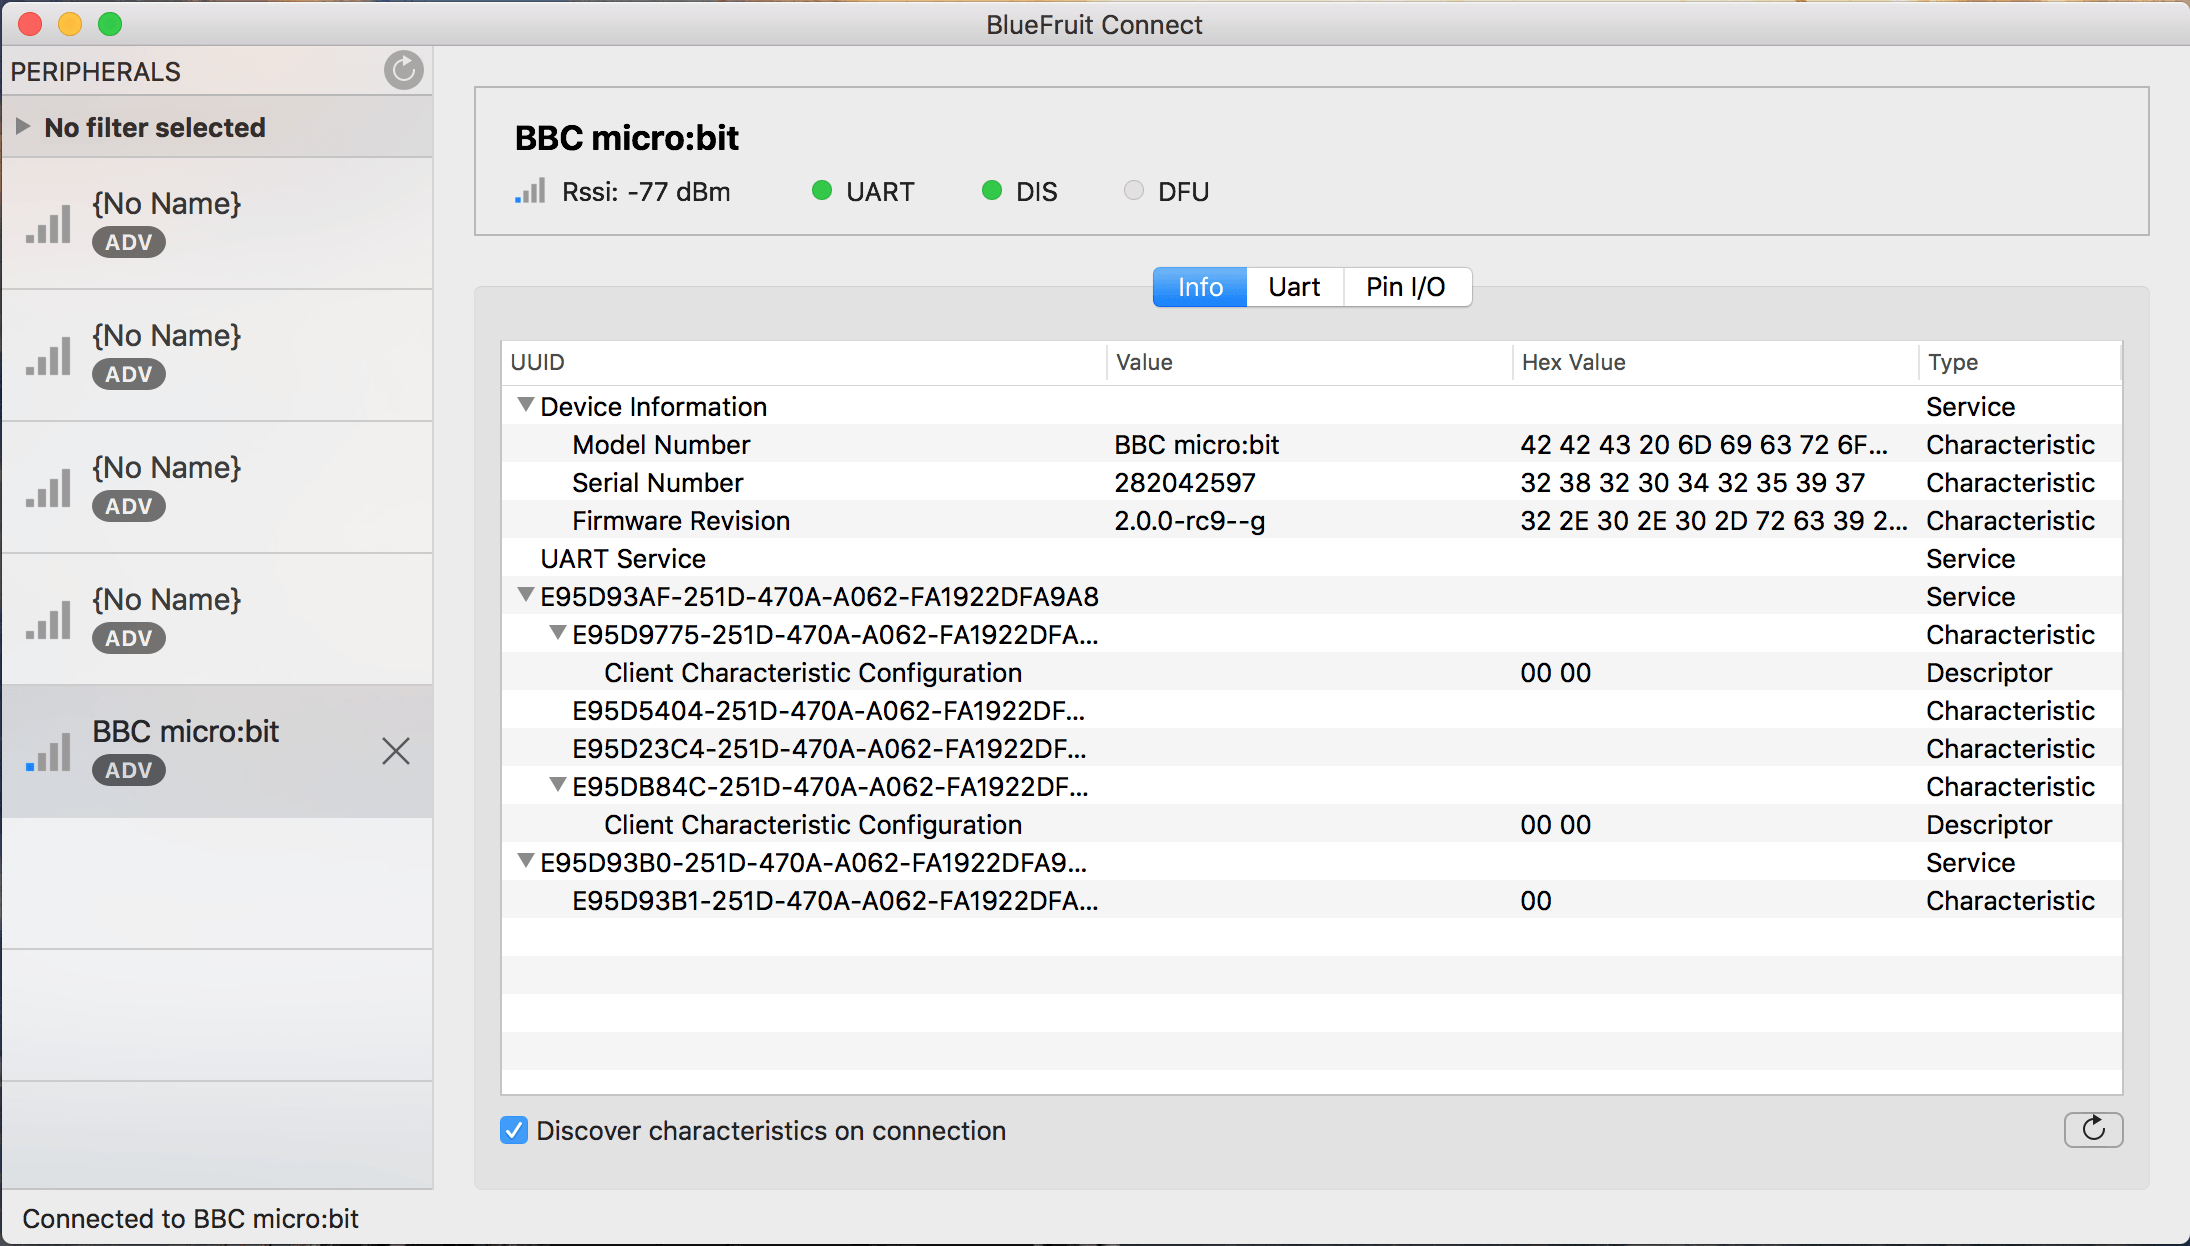Select the UART Service row
Viewport: 2190px width, 1246px height.
[x=623, y=559]
